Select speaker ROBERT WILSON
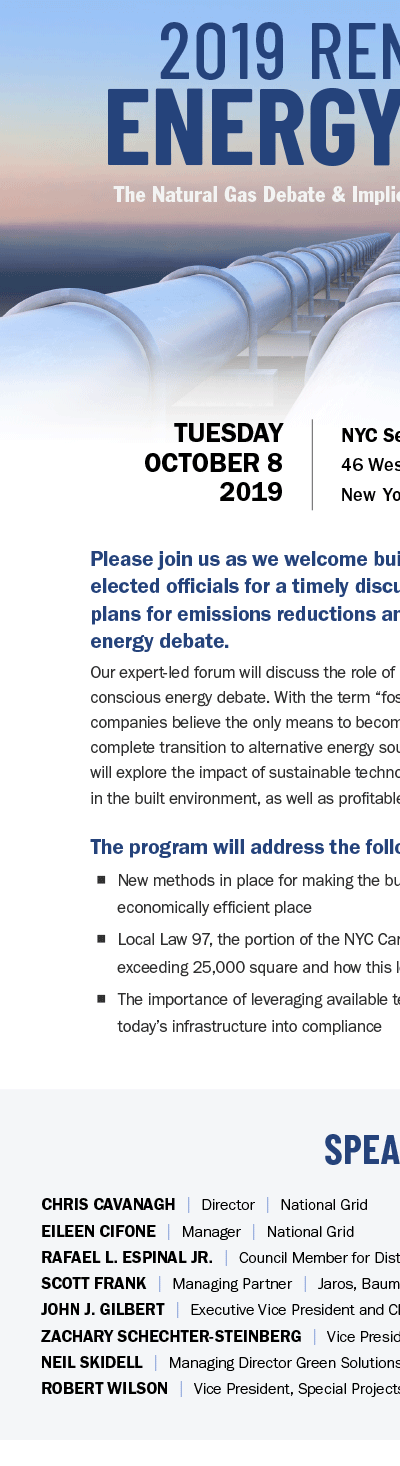Screen dimensions: 400x1466 tap(104, 1388)
